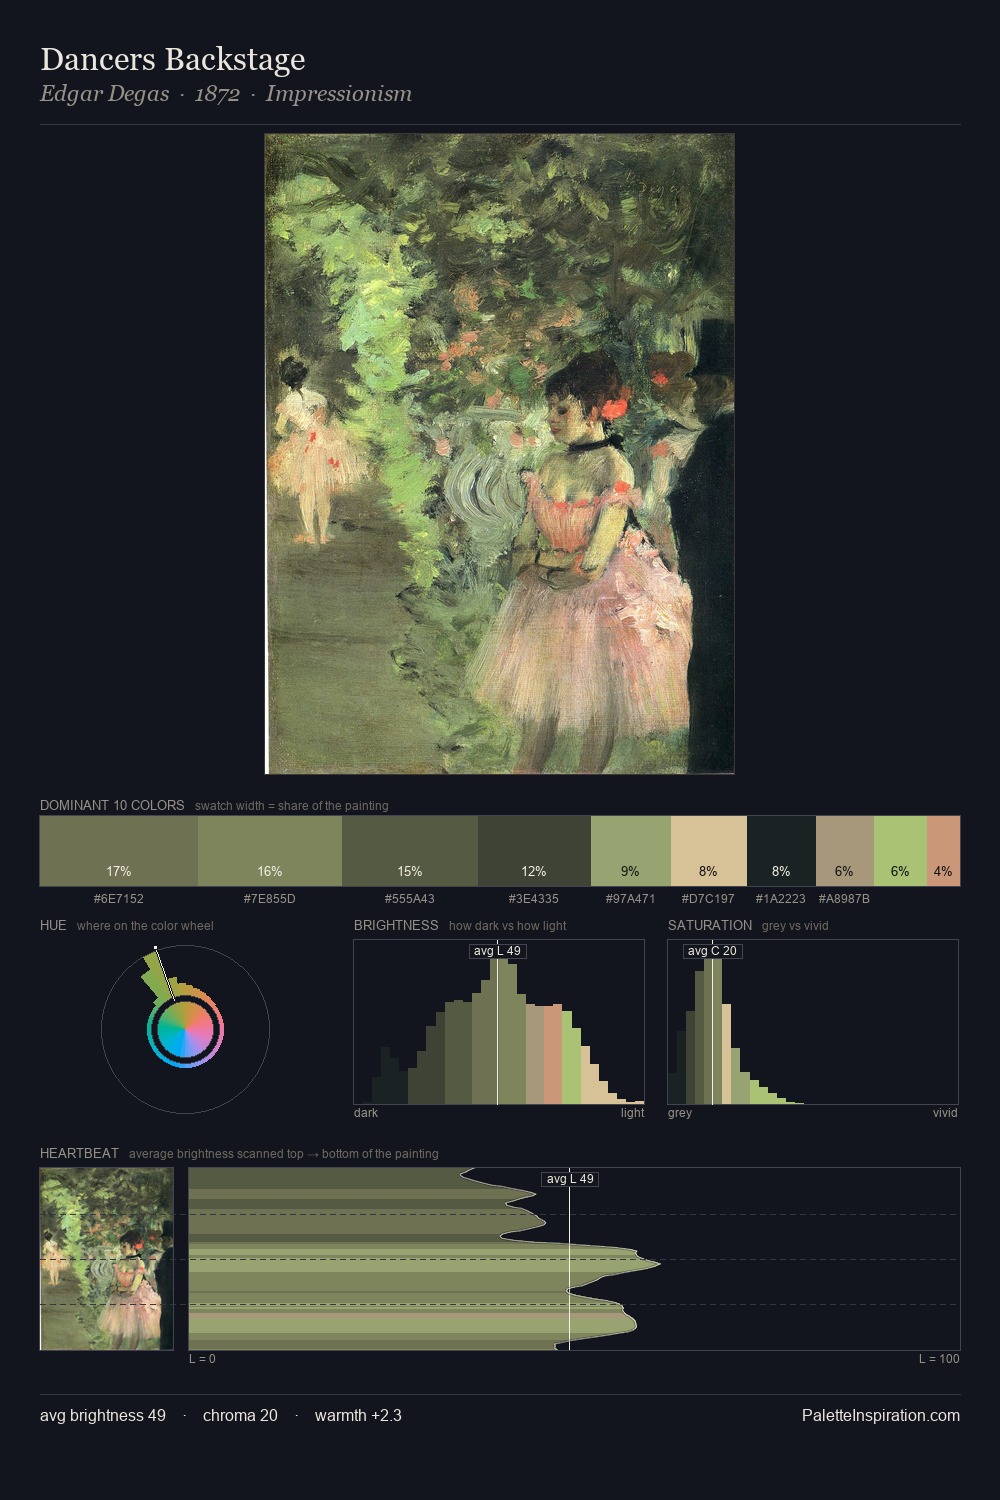This screenshot has height=1500, width=1000.
Task: Click the "vivid" axis label
Action: click(x=945, y=1113)
